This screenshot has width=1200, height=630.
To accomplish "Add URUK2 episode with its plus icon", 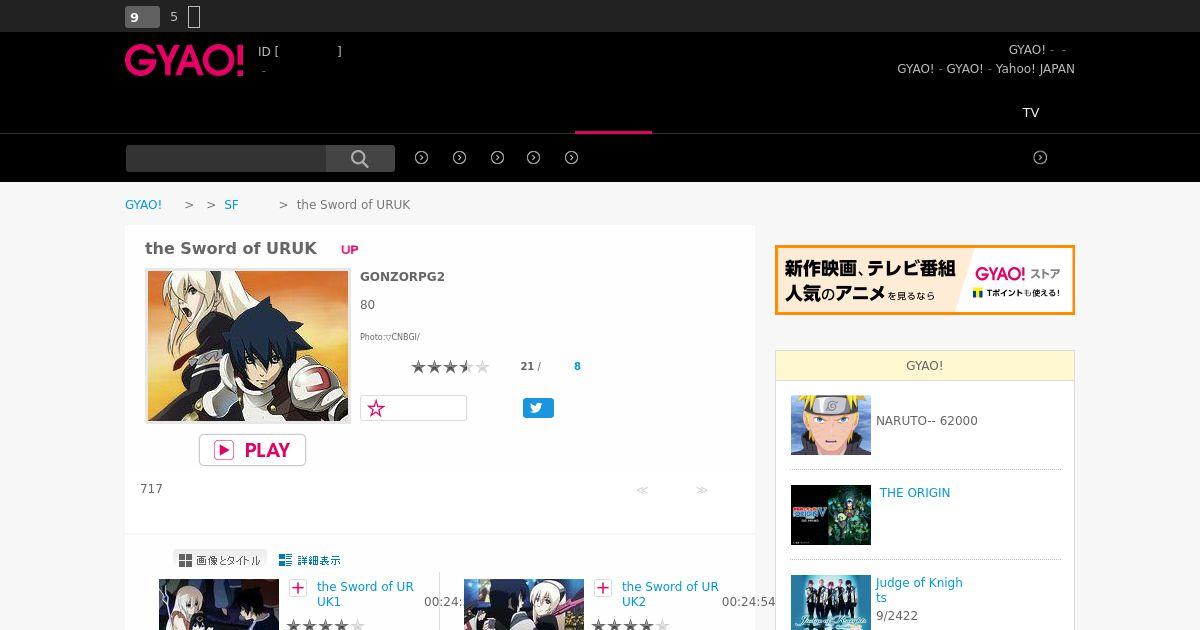I will coord(603,588).
